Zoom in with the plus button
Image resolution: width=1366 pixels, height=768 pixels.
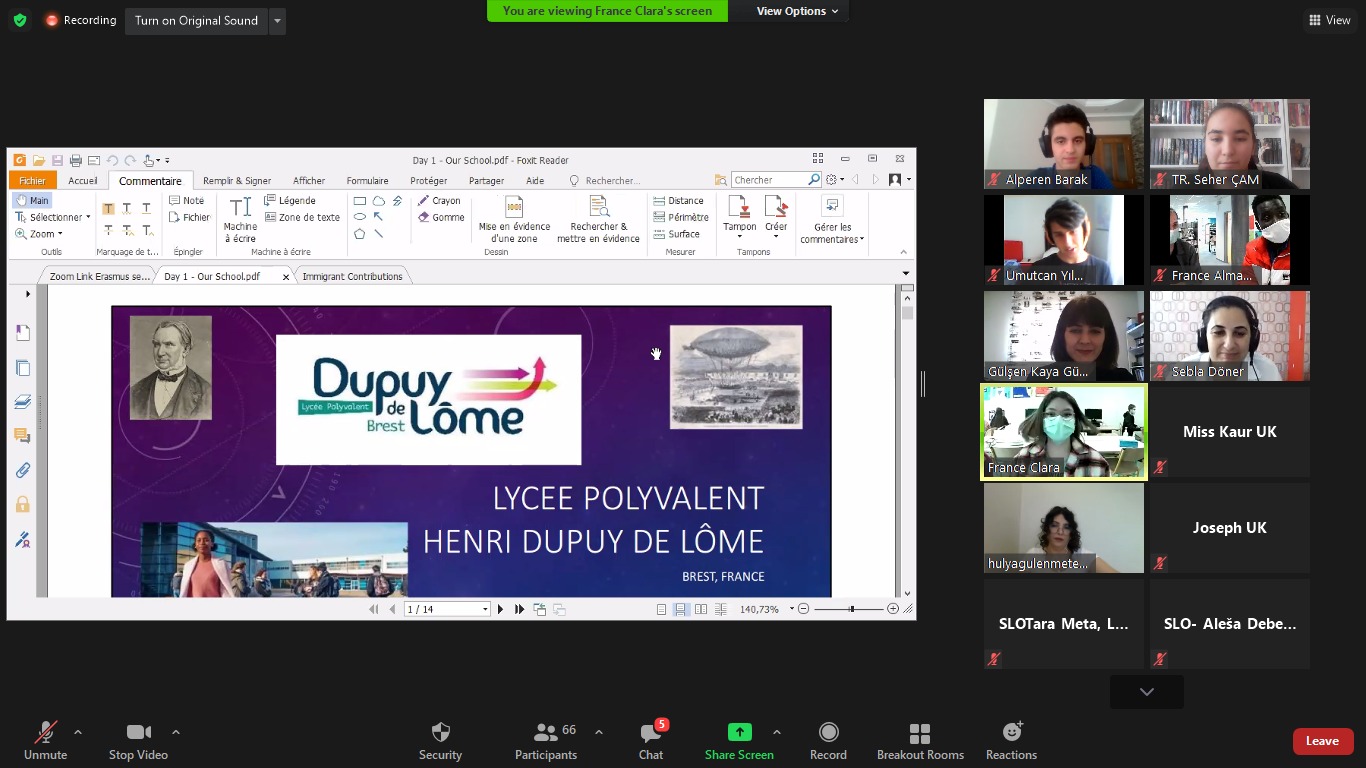point(893,609)
